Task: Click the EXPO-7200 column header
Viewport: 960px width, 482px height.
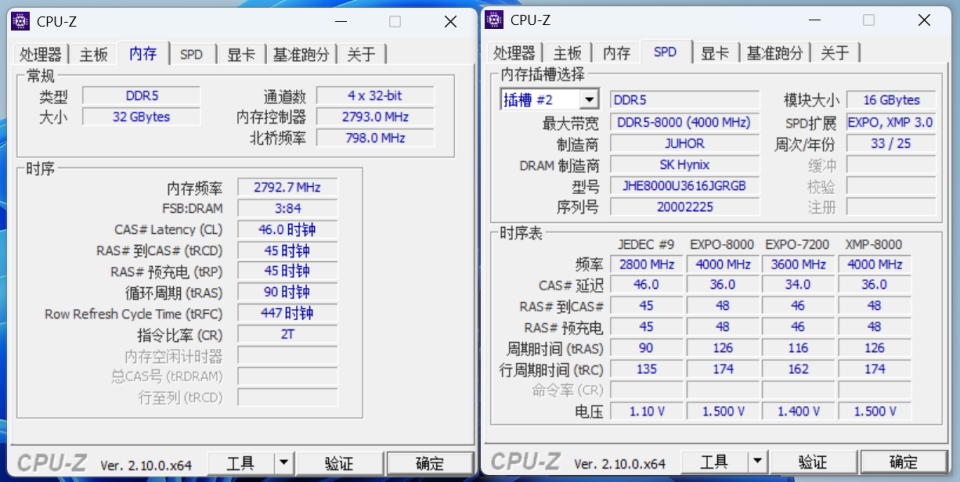Action: (797, 244)
